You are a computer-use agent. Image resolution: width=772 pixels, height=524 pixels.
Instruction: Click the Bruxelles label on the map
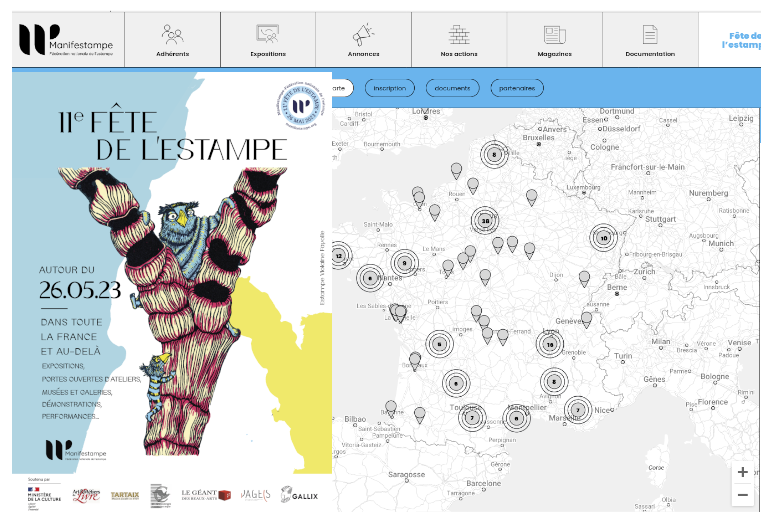pos(538,137)
